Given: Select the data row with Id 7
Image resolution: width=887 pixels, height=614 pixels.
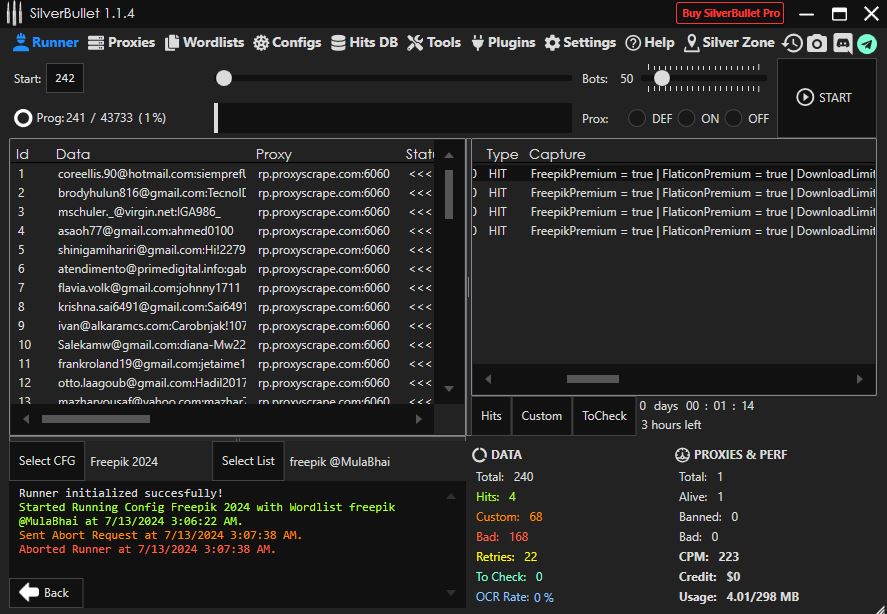Looking at the screenshot, I should click(223, 288).
